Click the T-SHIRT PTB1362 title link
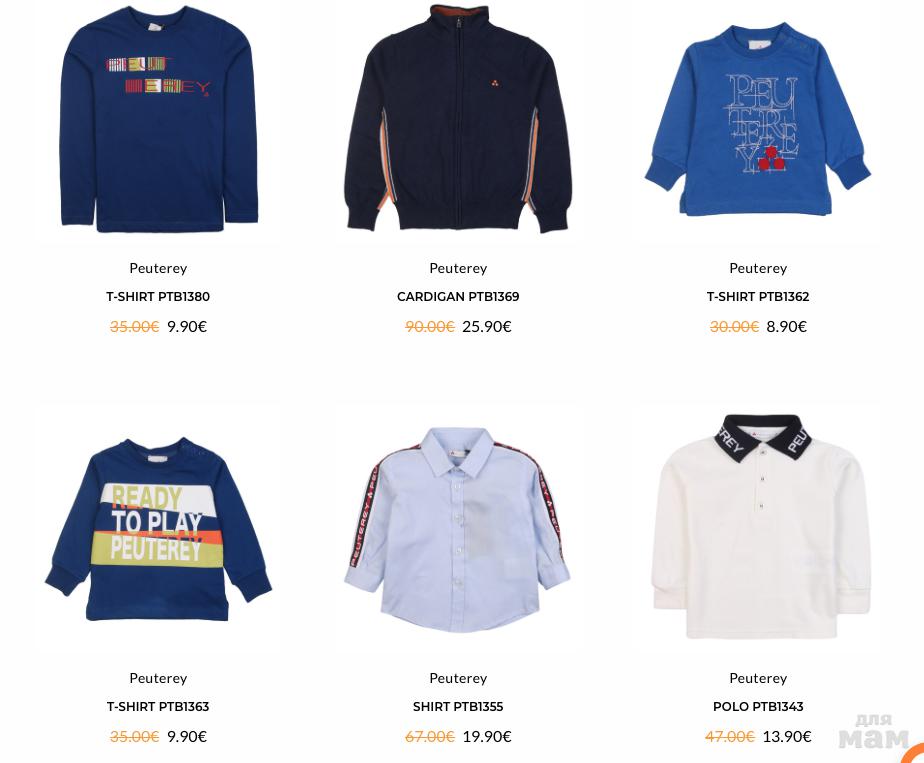Viewport: 924px width, 763px height. [x=758, y=296]
